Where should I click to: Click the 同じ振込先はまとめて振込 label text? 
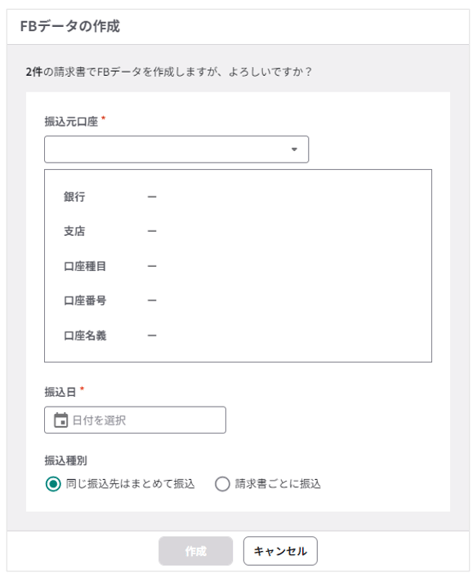coord(130,484)
